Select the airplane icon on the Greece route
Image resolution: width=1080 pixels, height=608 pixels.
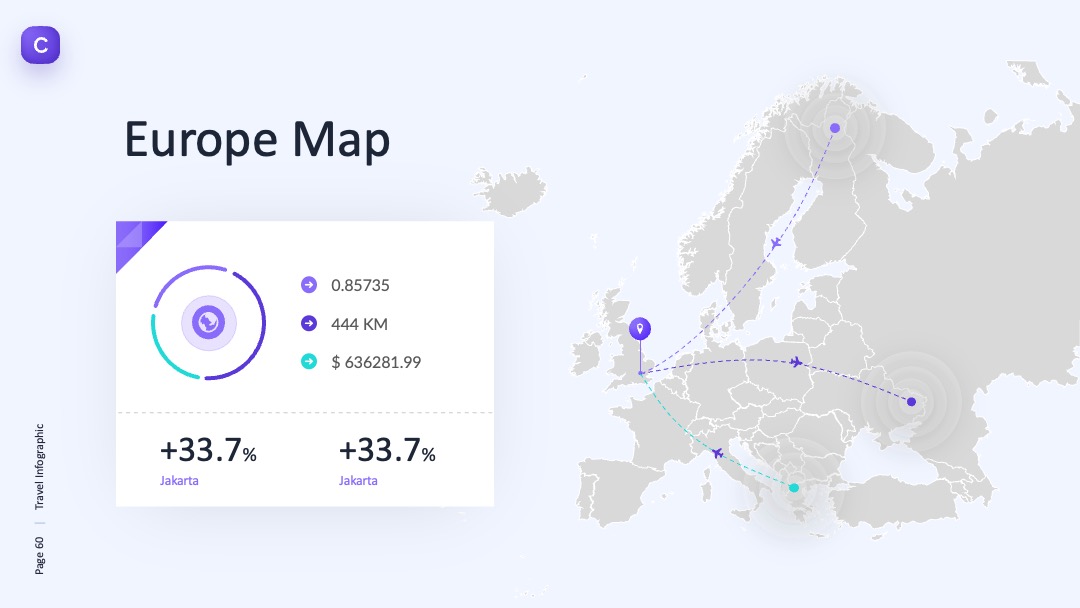click(x=718, y=453)
